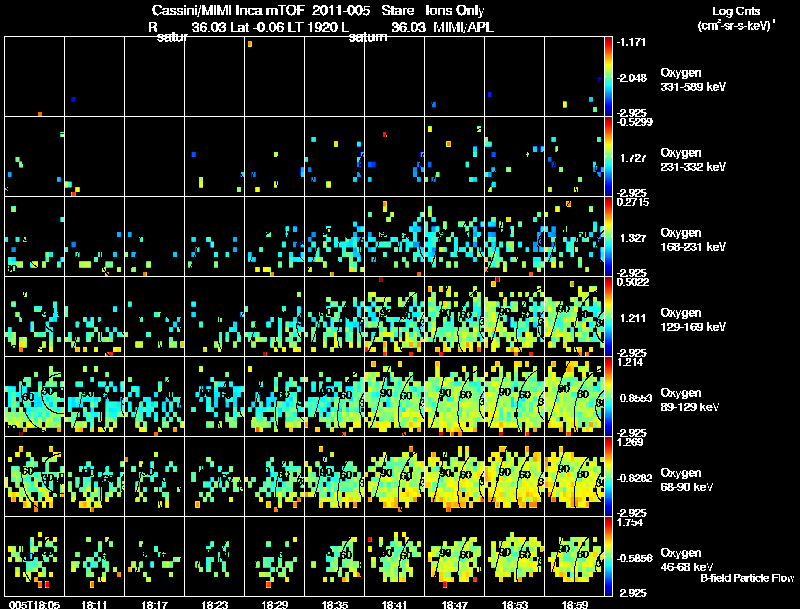Screen dimensions: 800x609
Task: Click the color bar beside 46-68 keV row
Action: (608, 556)
